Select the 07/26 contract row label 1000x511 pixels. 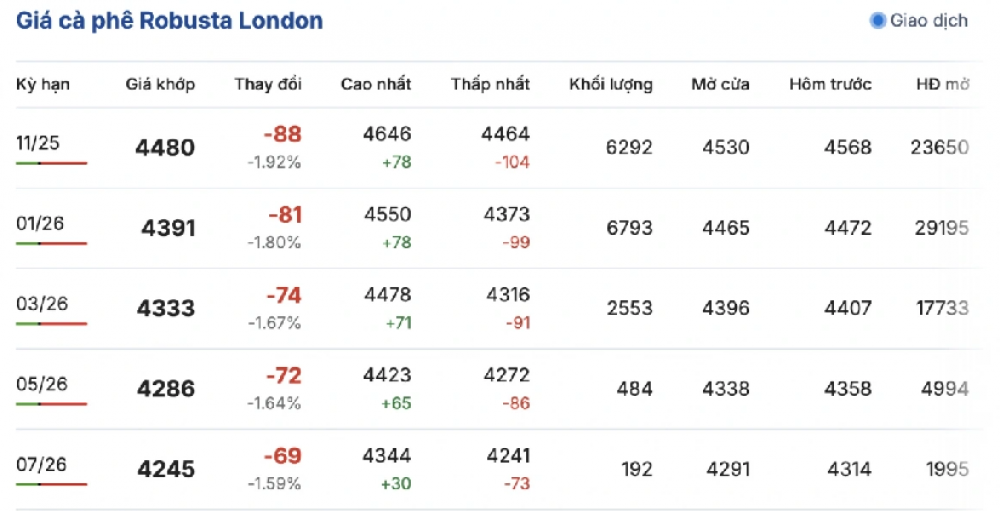(x=42, y=464)
